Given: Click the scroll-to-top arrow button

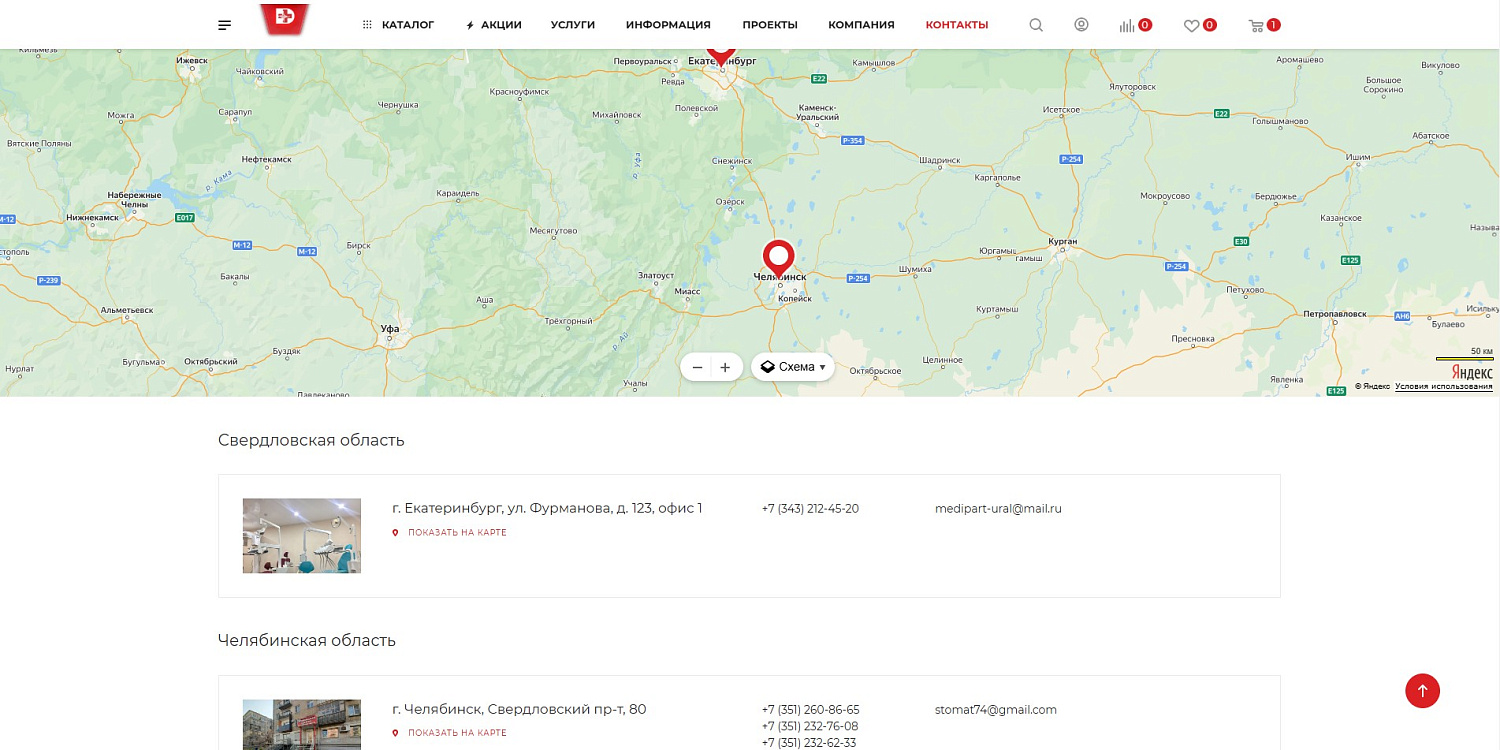Looking at the screenshot, I should (1422, 690).
